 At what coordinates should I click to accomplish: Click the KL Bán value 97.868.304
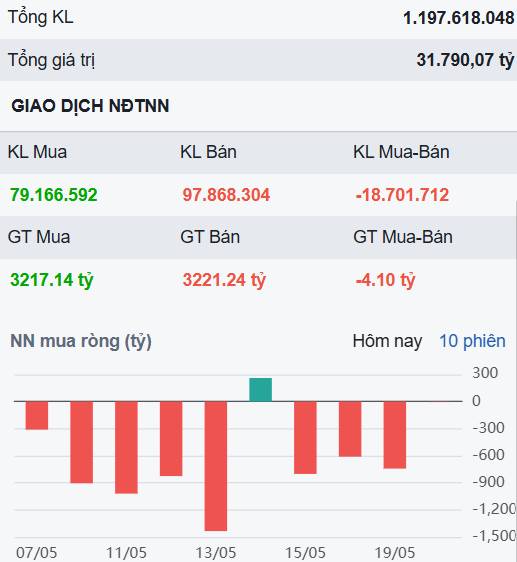tap(226, 195)
